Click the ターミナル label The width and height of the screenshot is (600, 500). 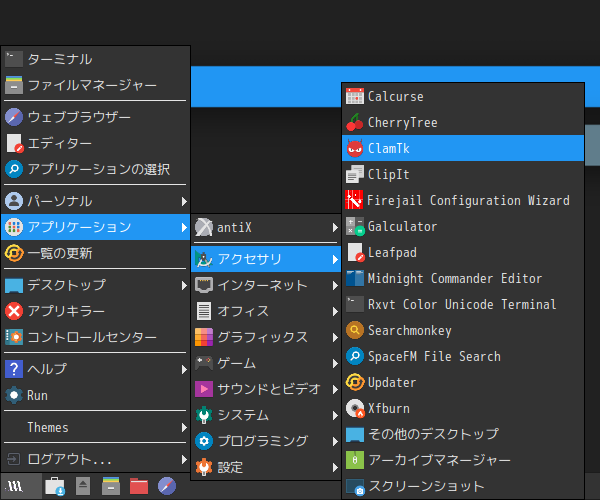click(60, 59)
